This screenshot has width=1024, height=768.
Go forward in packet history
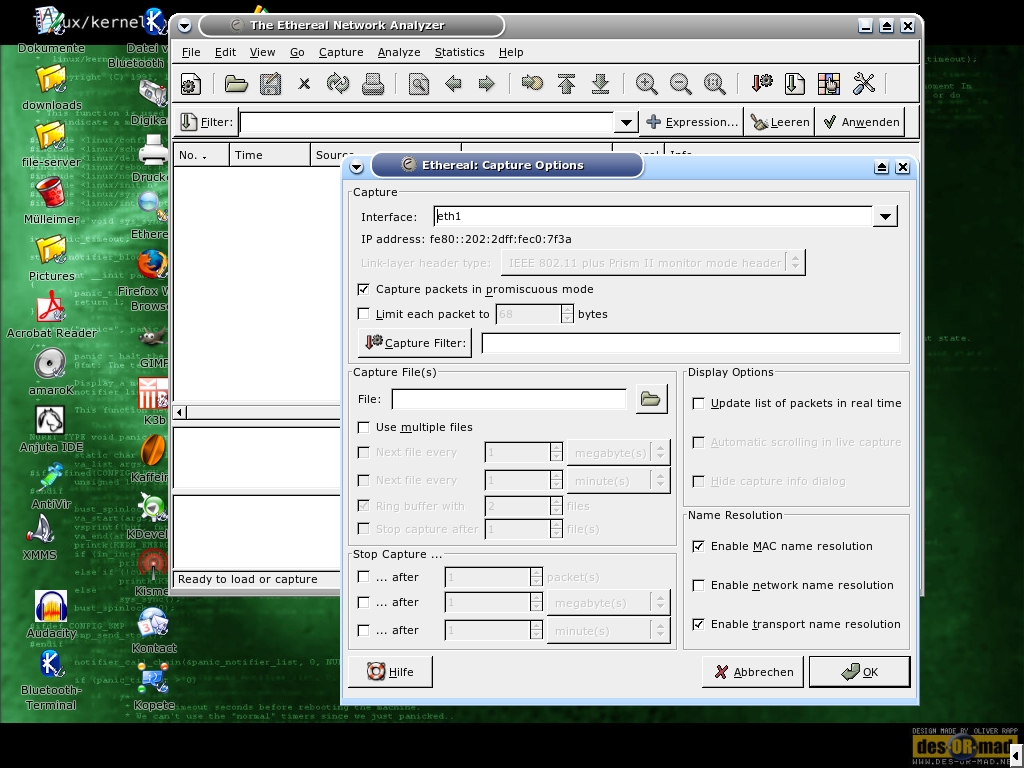[487, 84]
